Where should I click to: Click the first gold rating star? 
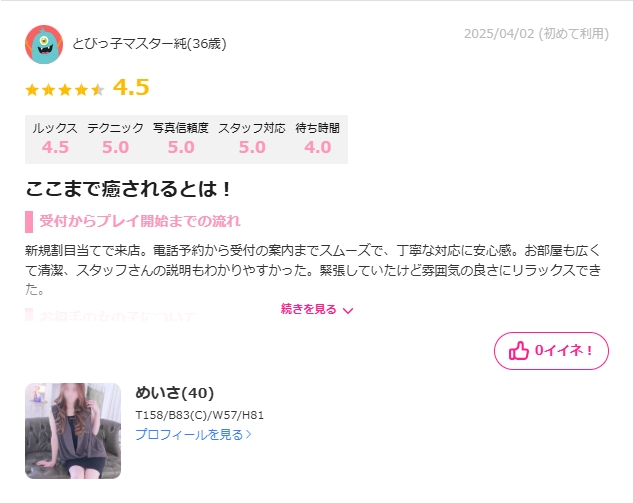pos(32,90)
